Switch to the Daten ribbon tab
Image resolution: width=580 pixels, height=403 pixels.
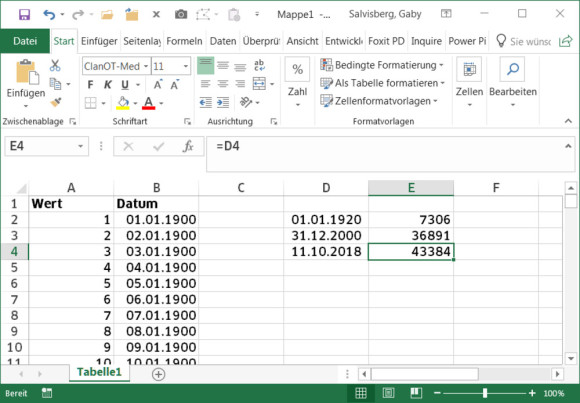point(223,41)
